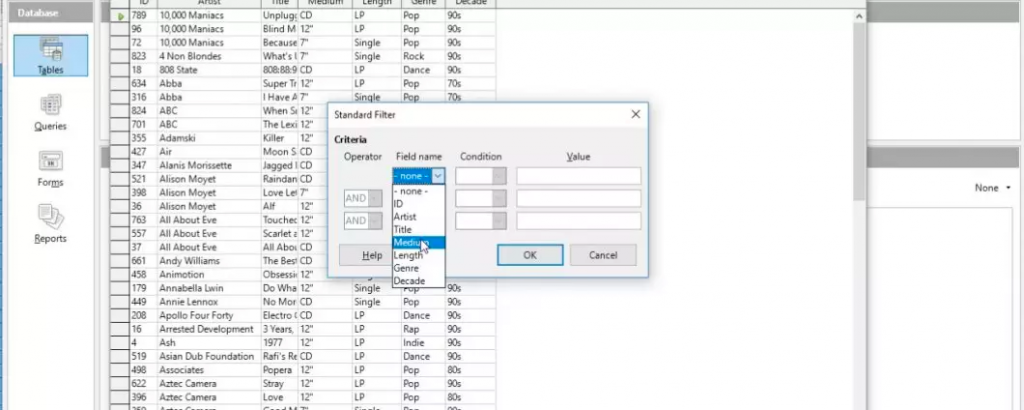Click the 'Popera' title cell
This screenshot has width=1024, height=410.
point(280,370)
